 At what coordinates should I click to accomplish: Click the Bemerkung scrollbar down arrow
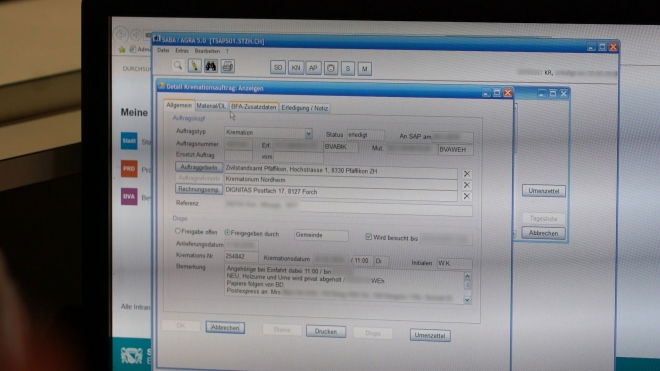point(467,300)
